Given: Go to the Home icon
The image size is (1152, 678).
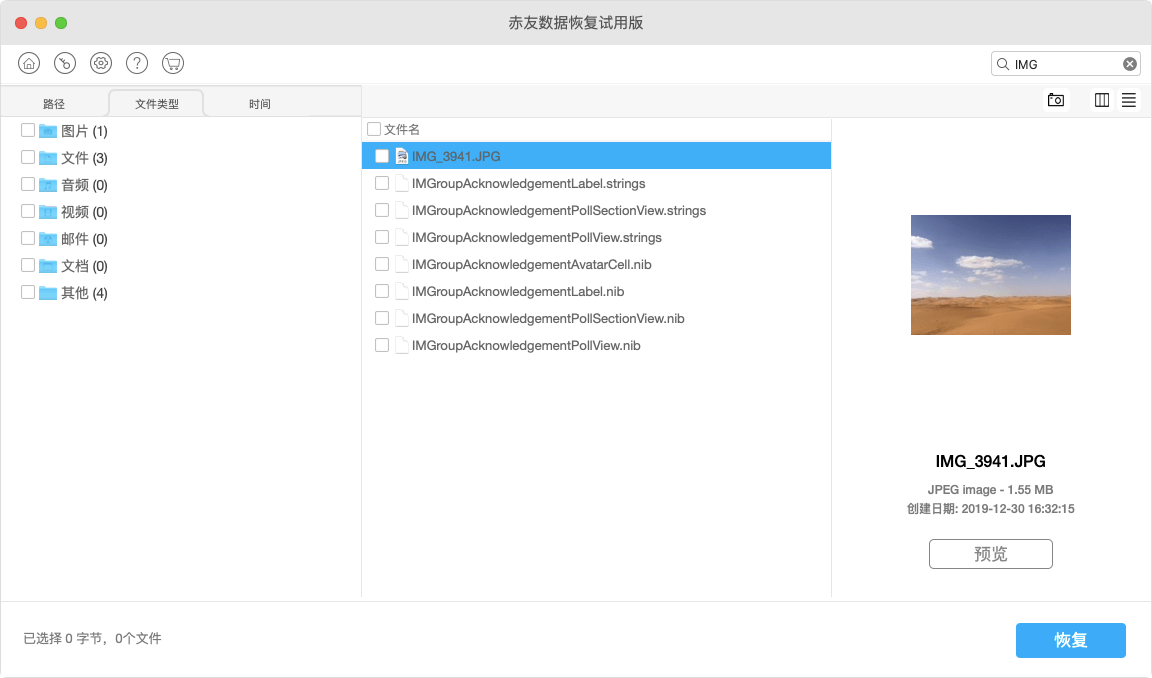Looking at the screenshot, I should tap(29, 63).
